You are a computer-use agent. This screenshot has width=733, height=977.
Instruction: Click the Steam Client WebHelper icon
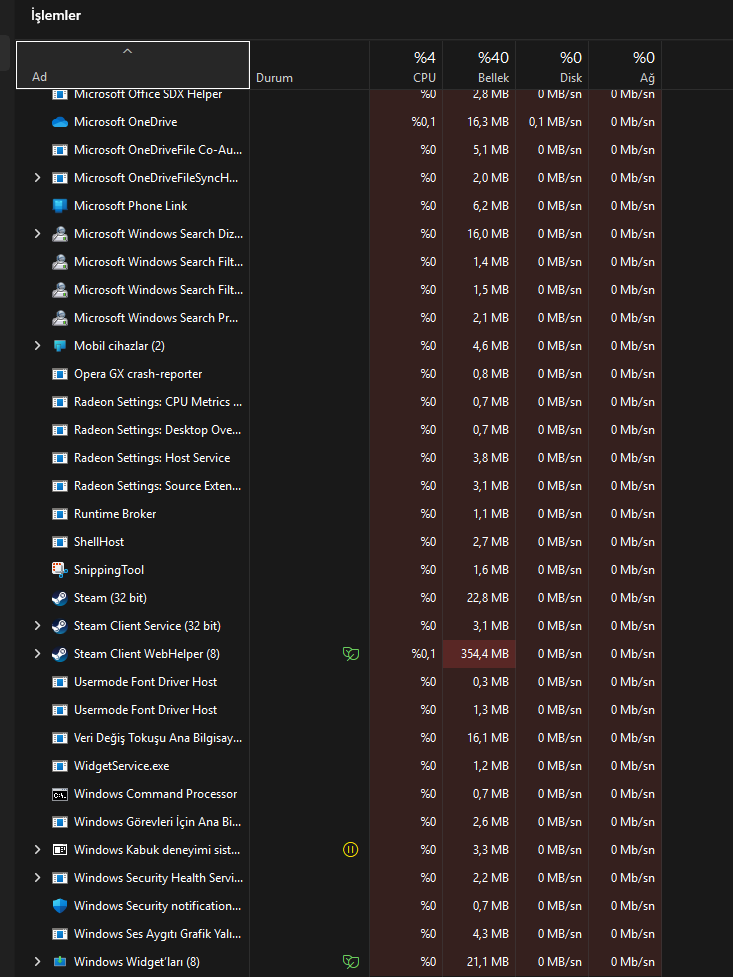pos(60,654)
